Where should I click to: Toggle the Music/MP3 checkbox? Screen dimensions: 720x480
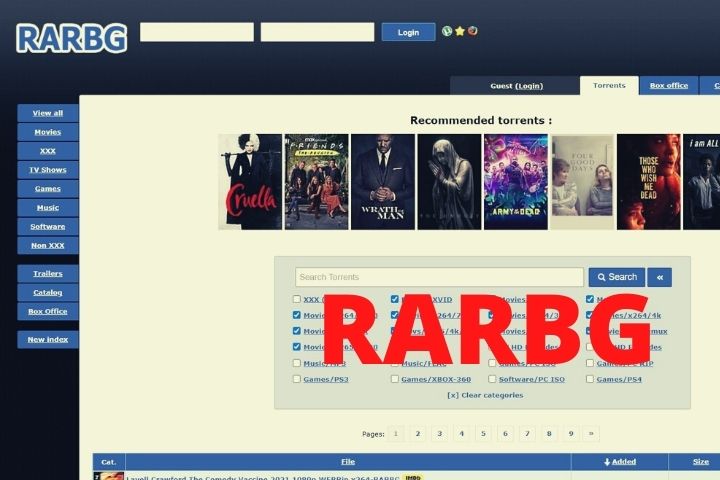click(x=297, y=363)
